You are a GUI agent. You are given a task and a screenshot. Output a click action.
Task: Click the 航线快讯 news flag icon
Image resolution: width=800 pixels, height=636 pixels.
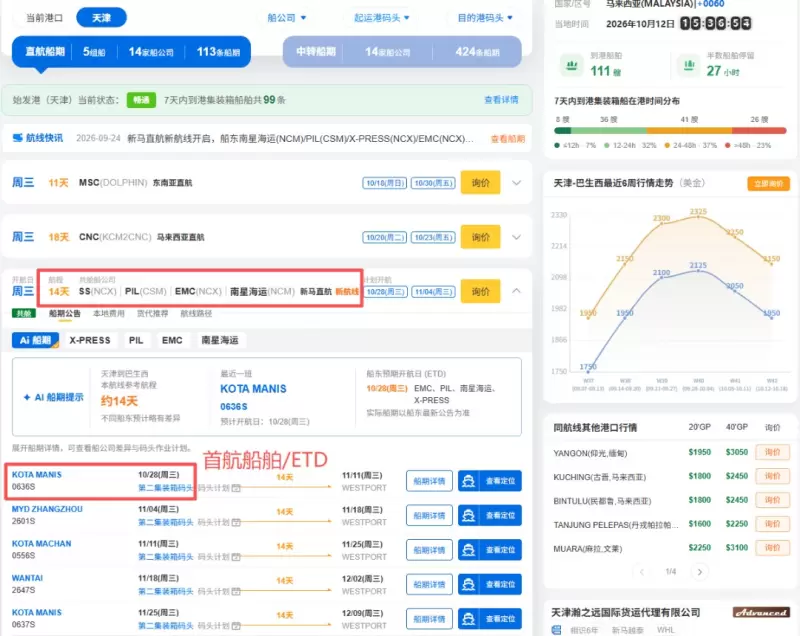pyautogui.click(x=18, y=138)
